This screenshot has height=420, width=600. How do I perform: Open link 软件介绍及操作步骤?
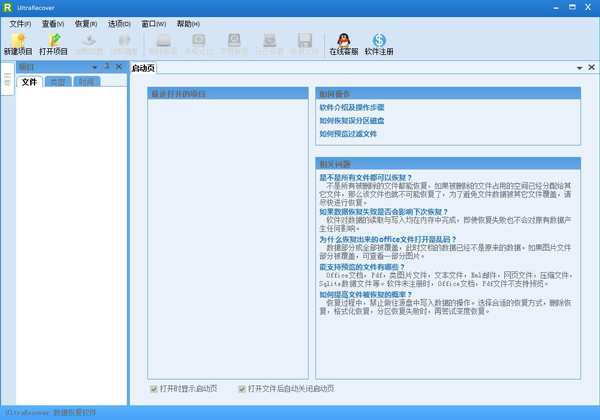pyautogui.click(x=352, y=107)
